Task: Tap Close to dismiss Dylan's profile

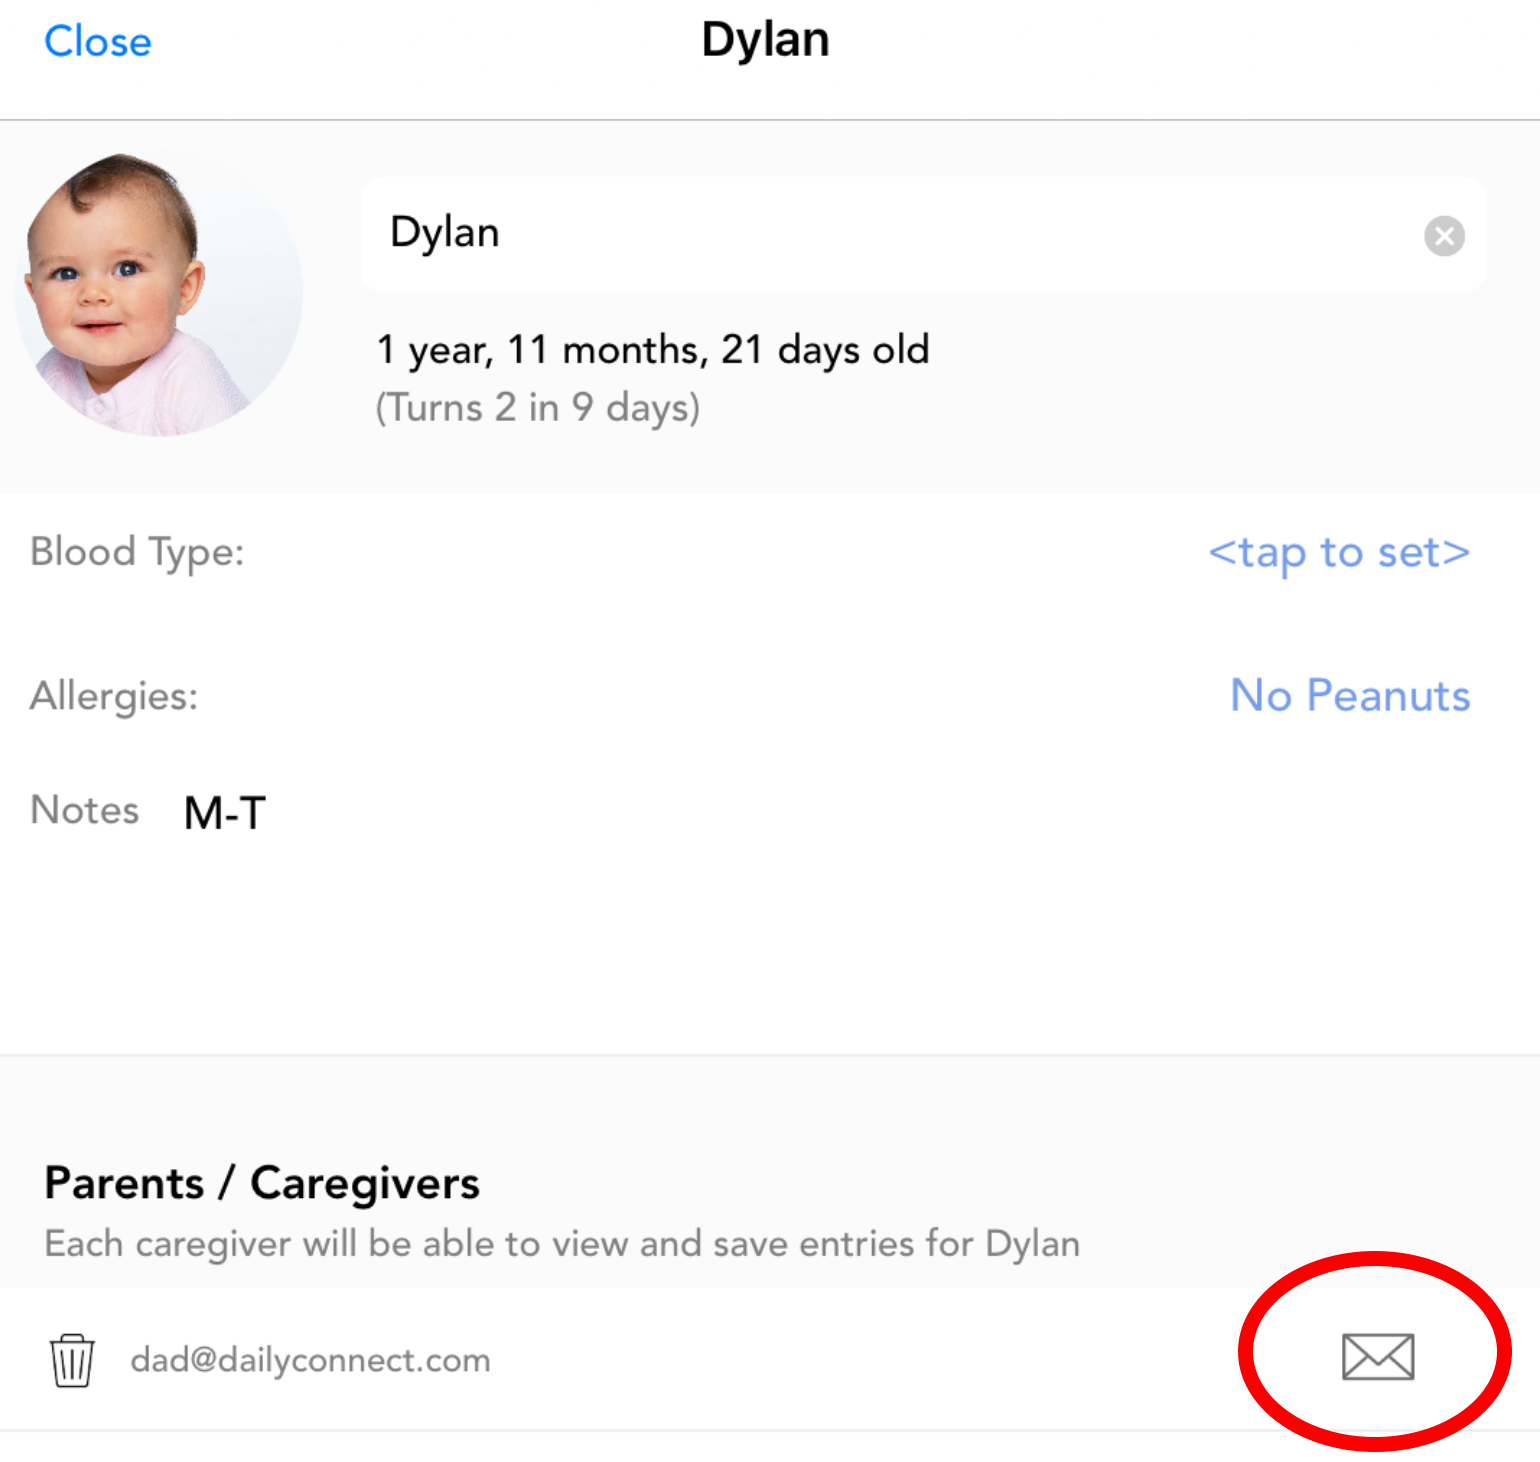Action: (x=98, y=41)
